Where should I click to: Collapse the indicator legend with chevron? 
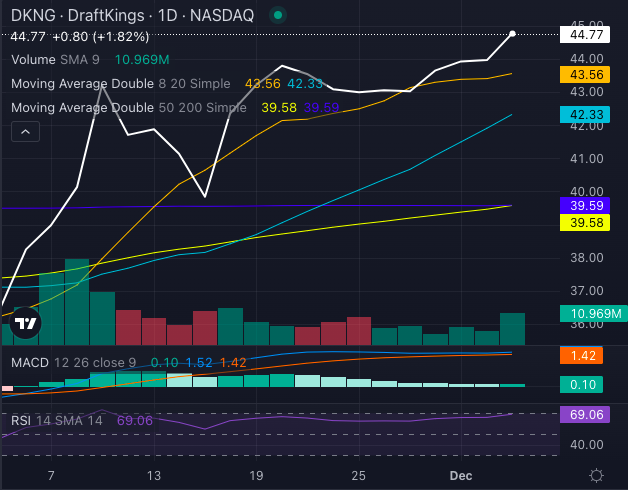pos(25,131)
